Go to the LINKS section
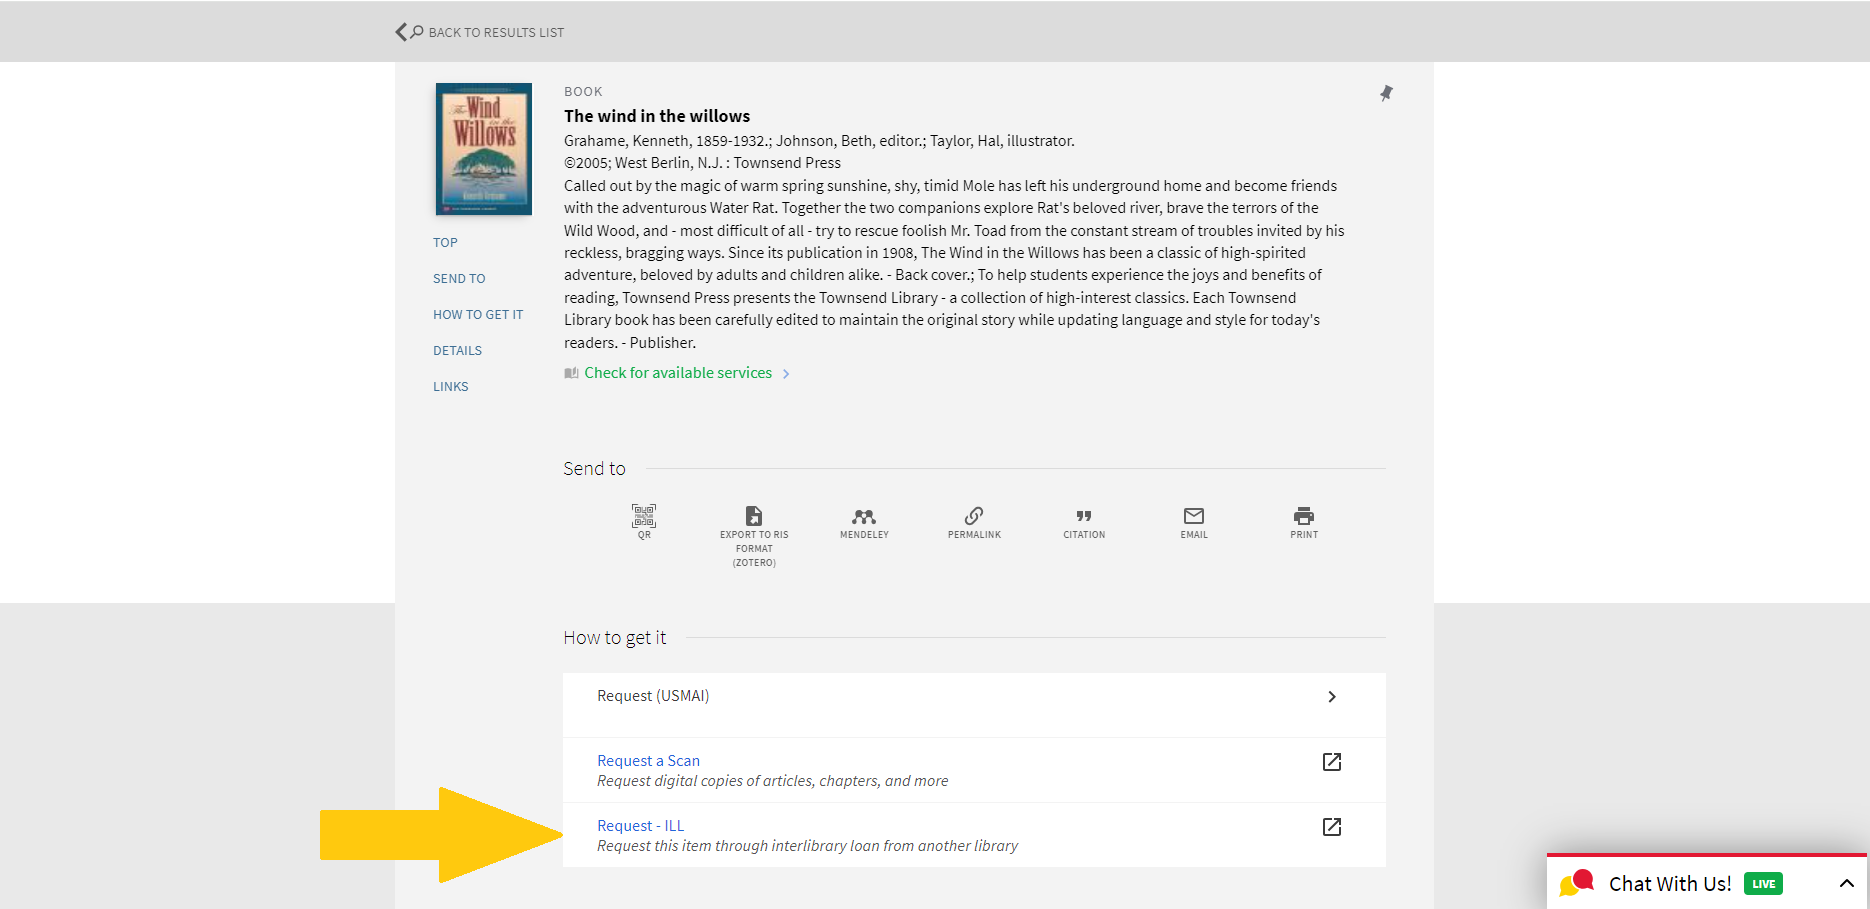The image size is (1870, 909). [x=450, y=386]
